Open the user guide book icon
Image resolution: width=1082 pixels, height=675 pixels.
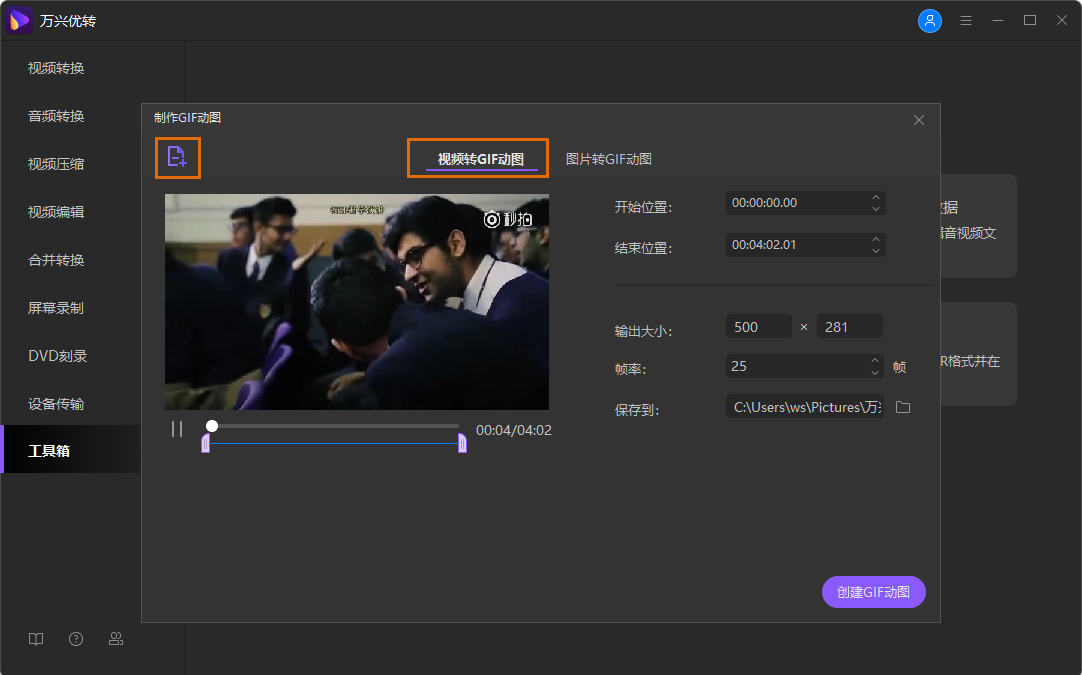pos(36,639)
